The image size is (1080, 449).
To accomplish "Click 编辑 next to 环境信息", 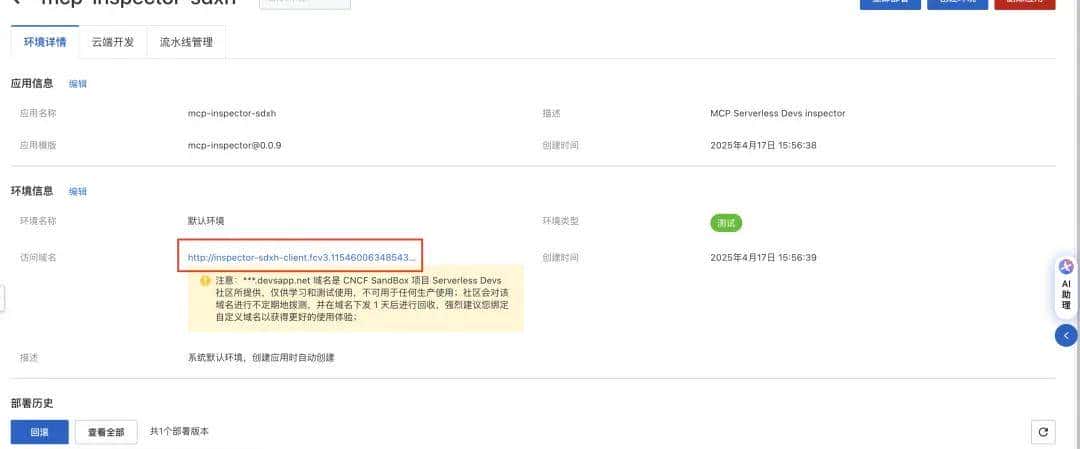I will 78,191.
